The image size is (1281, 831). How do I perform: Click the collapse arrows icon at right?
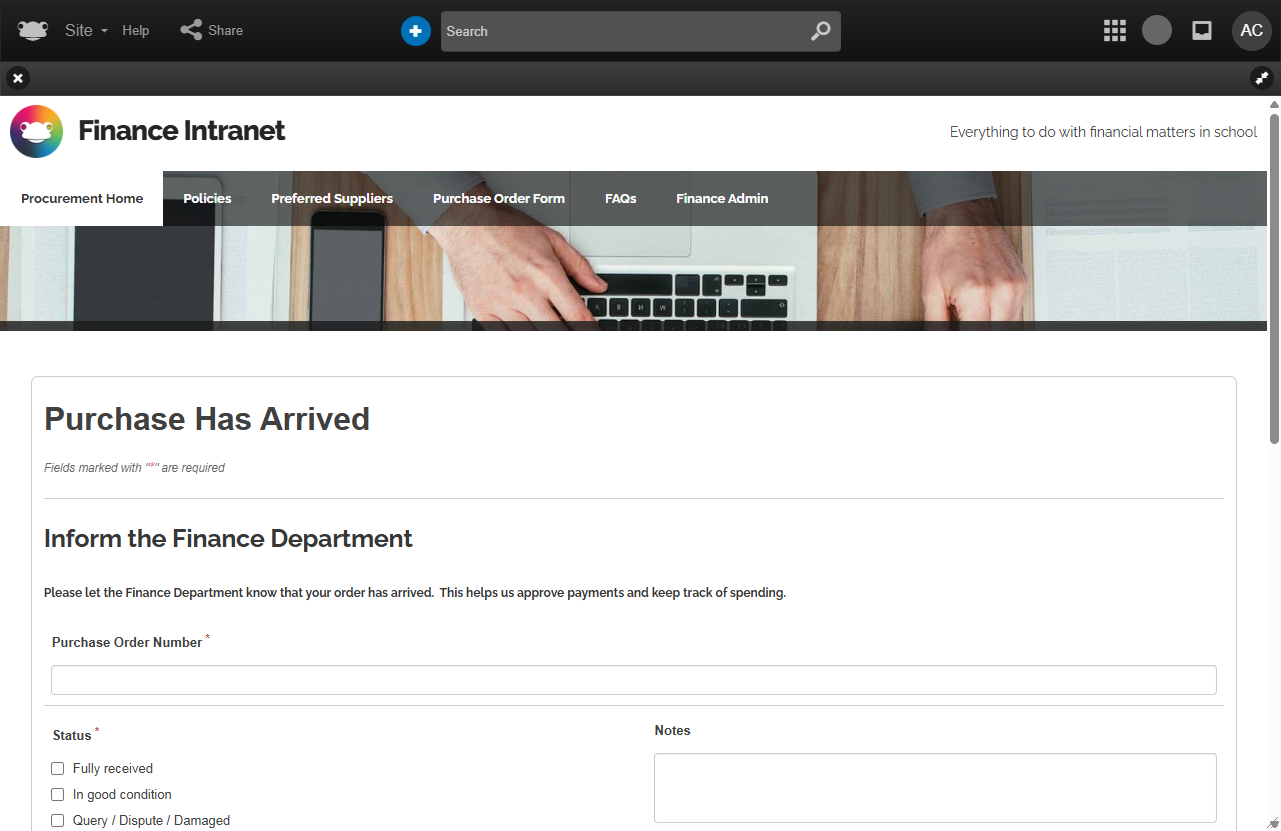click(x=1262, y=78)
